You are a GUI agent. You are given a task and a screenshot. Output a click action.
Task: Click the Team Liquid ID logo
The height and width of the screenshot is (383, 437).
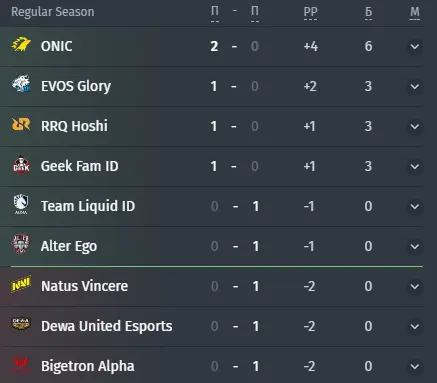(x=21, y=204)
